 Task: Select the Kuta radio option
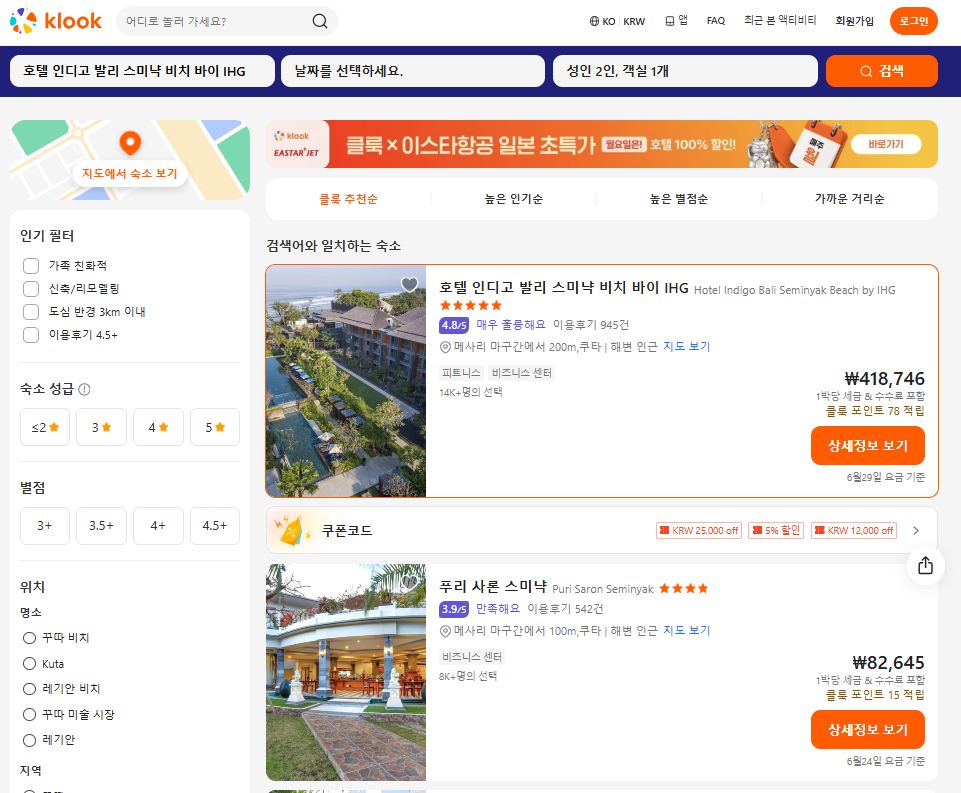pos(29,664)
